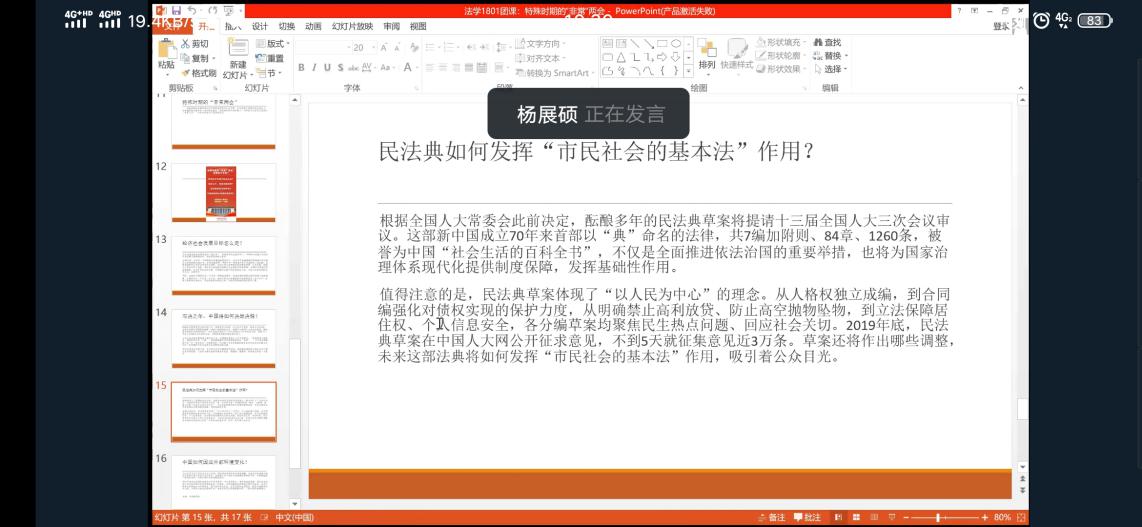Viewport: 1142px width, 527px height.
Task: Click the Underline U icon
Action: (x=327, y=68)
